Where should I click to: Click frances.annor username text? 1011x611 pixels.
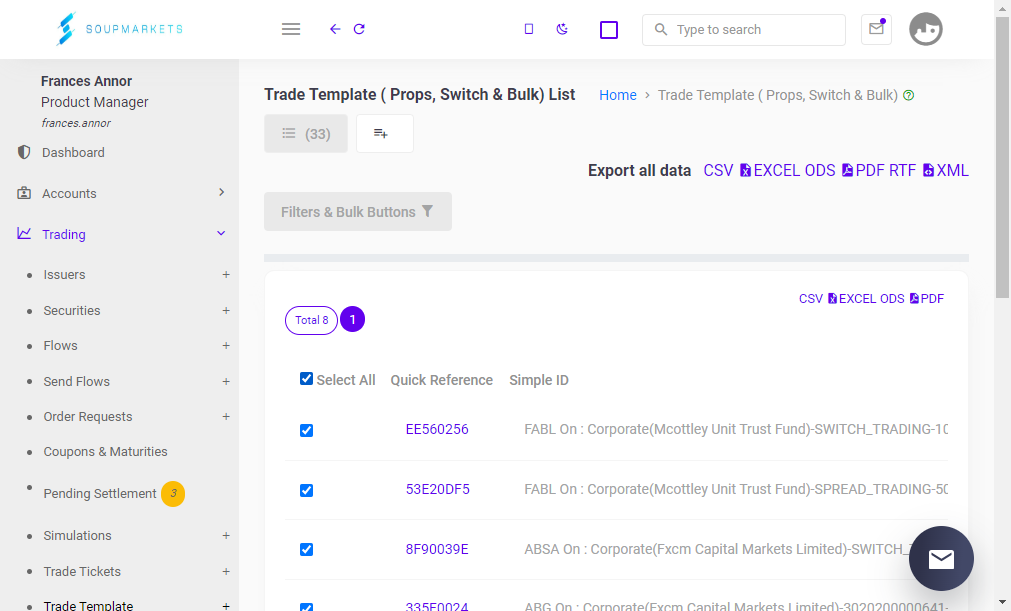click(76, 123)
